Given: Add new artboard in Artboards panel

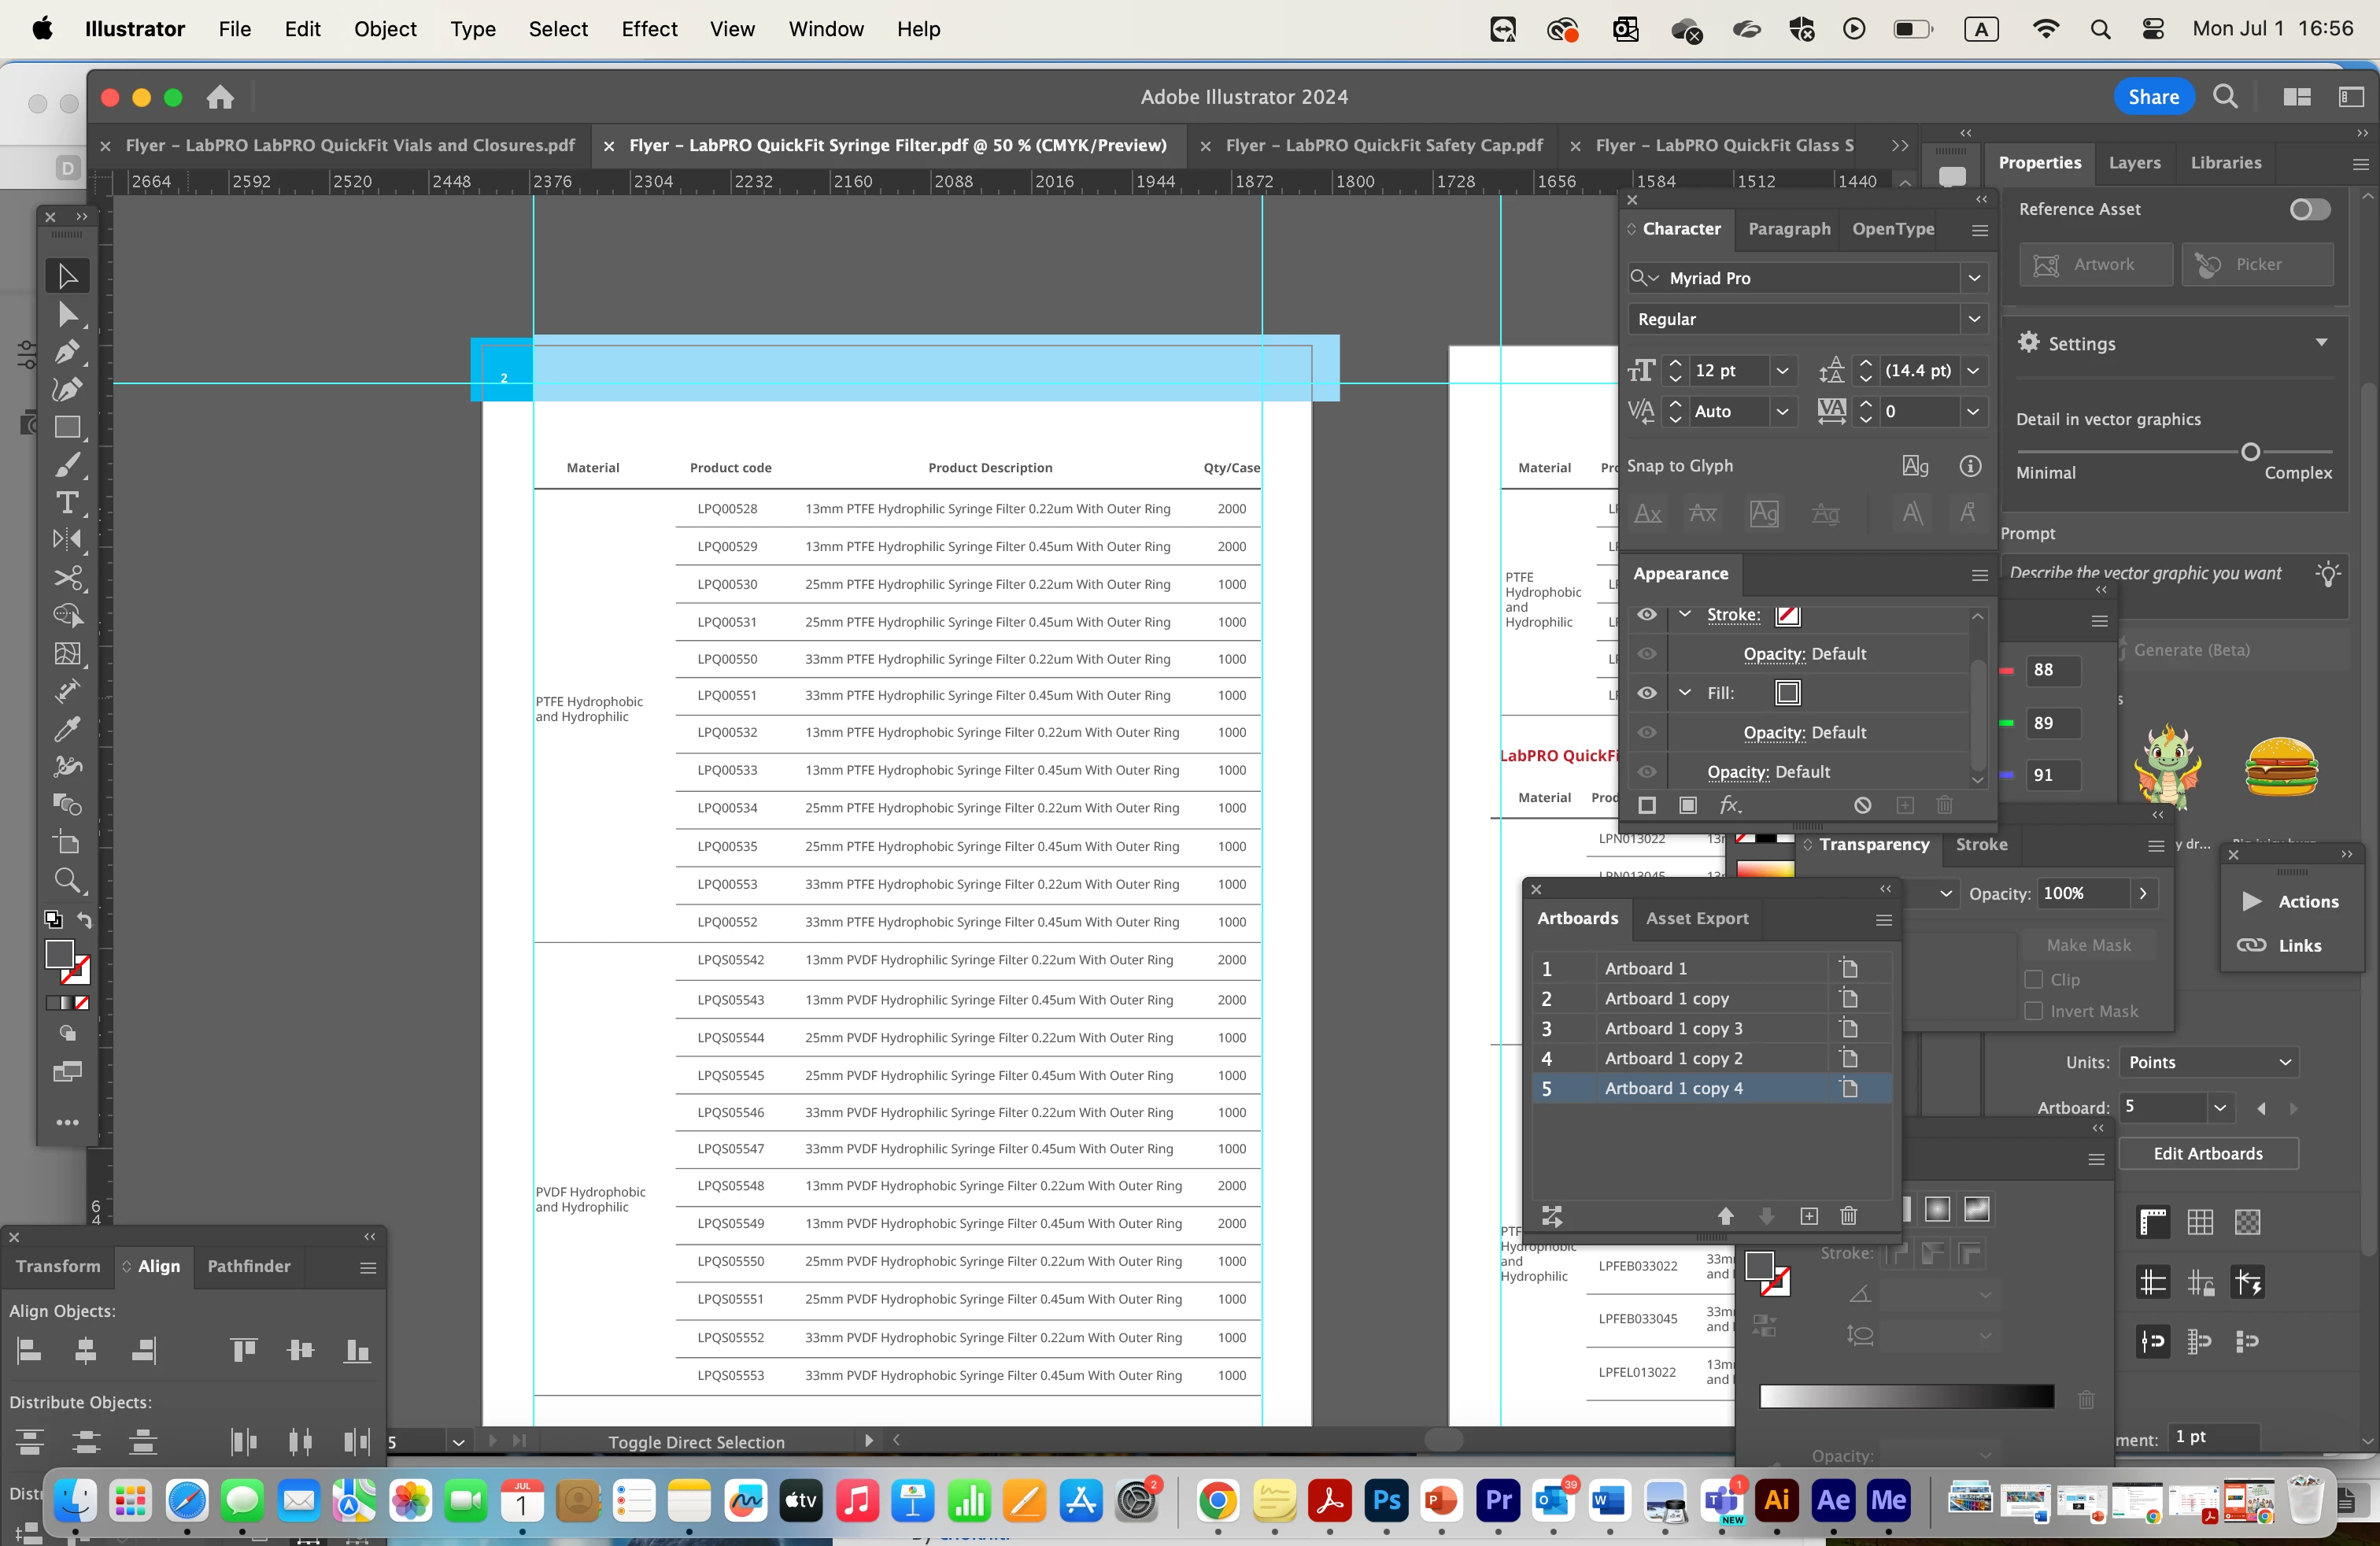Looking at the screenshot, I should [x=1809, y=1216].
